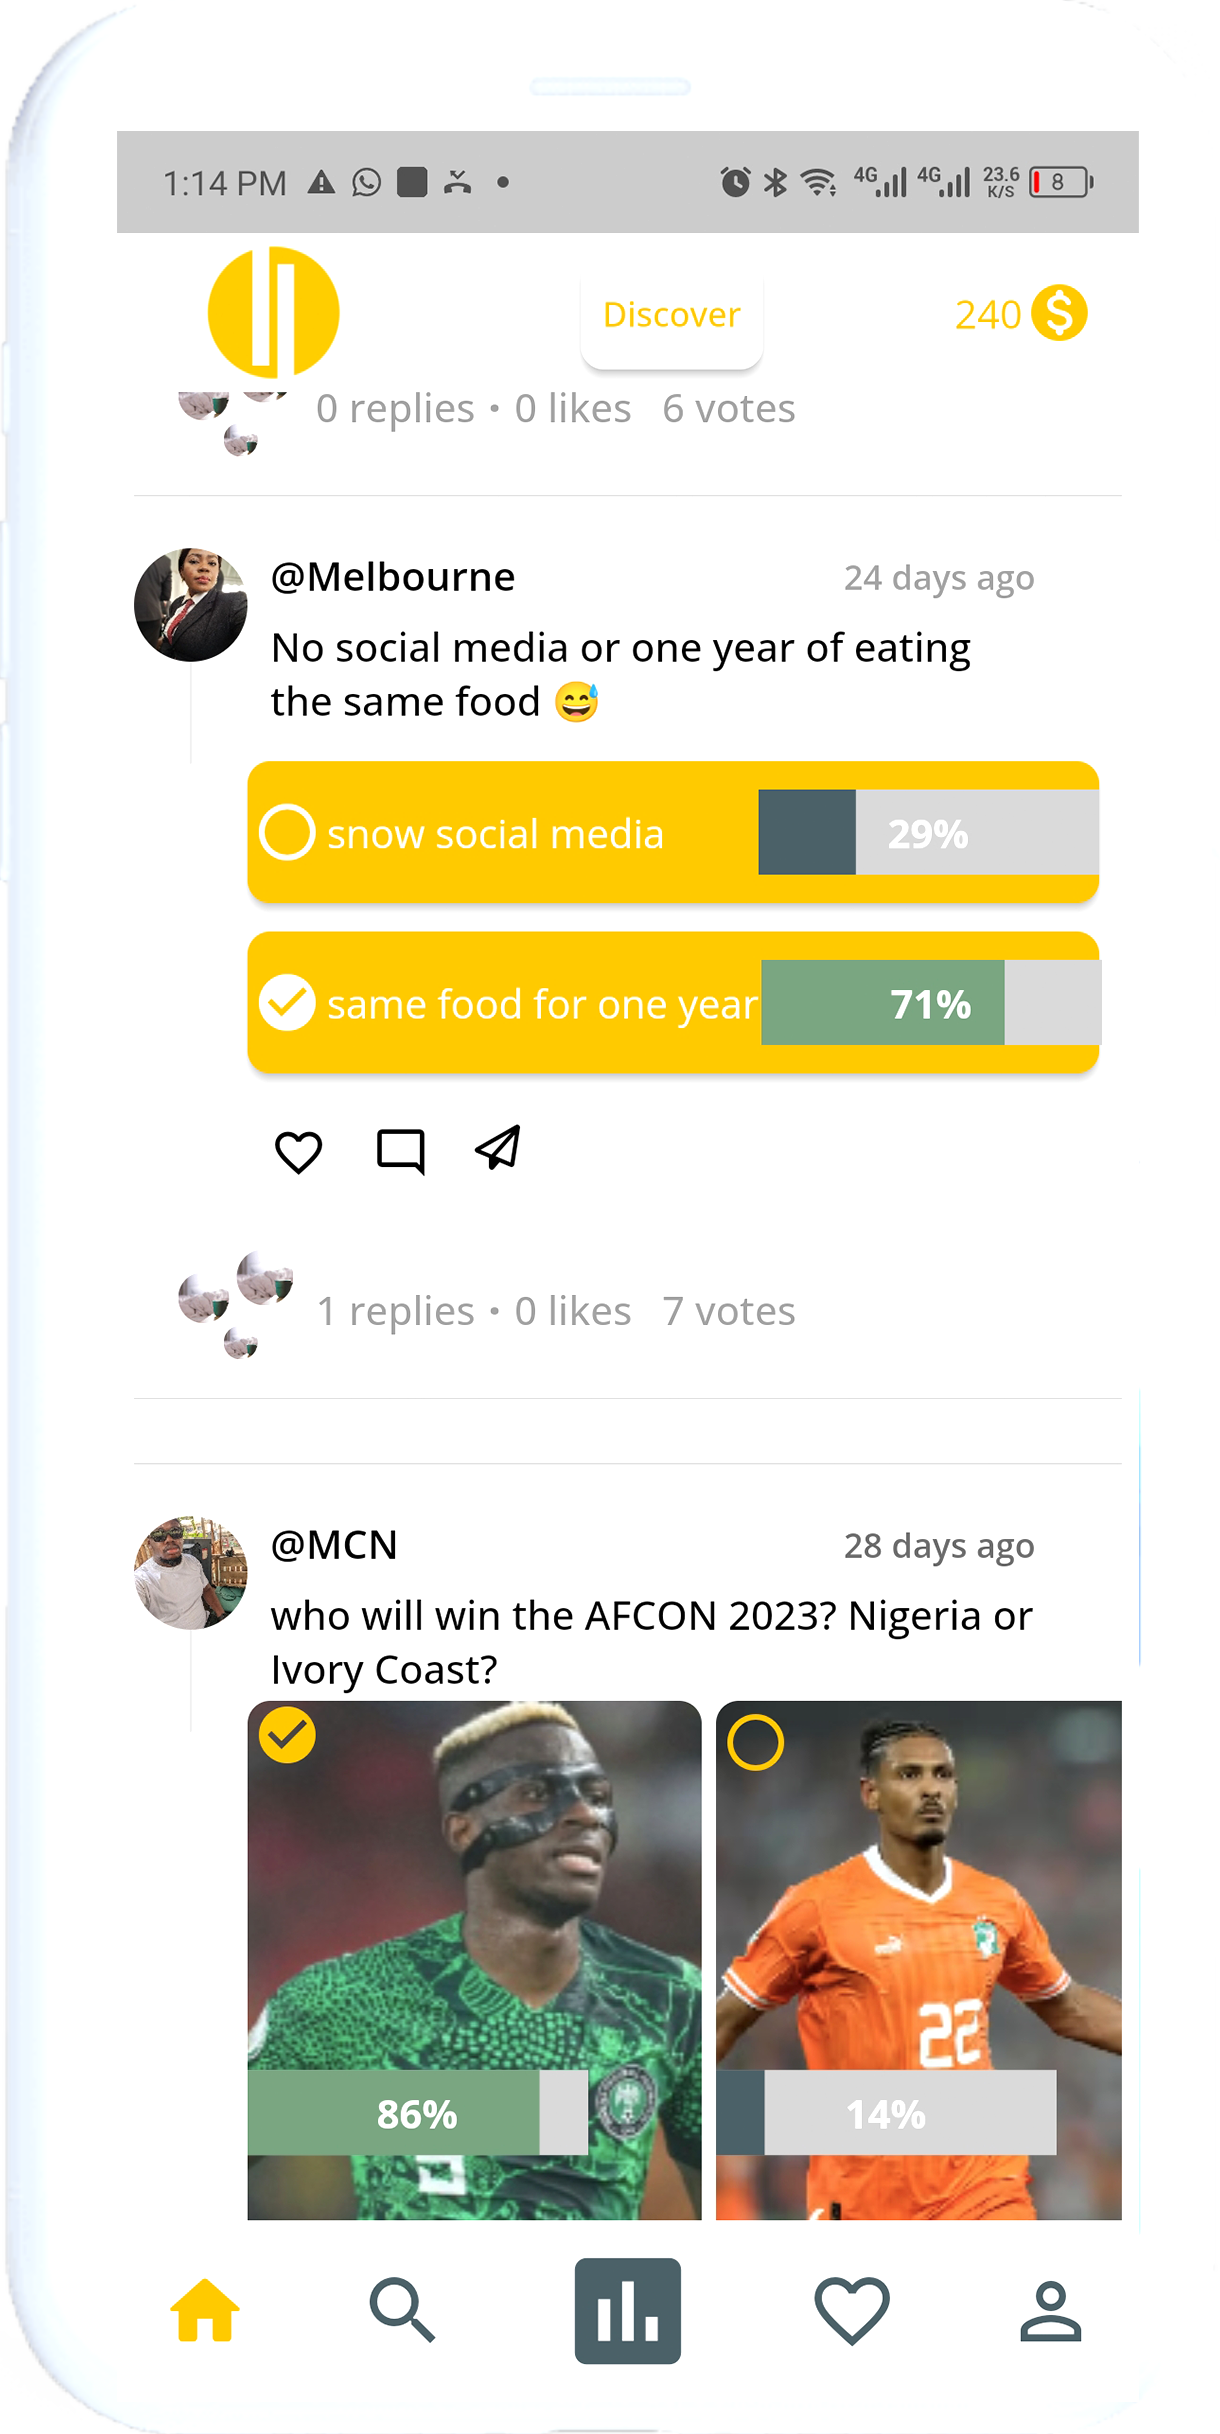1220x2434 pixels.
Task: Select the 'snow social media' radio option
Action: tap(287, 832)
